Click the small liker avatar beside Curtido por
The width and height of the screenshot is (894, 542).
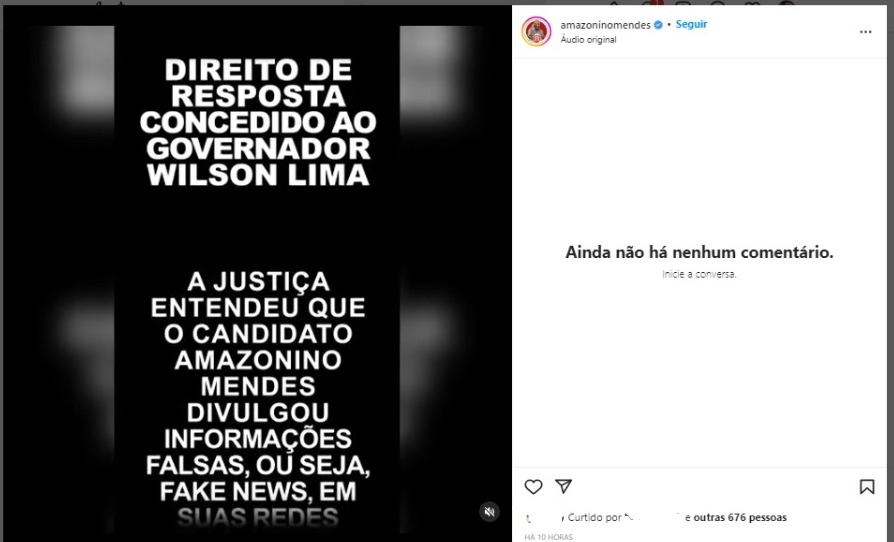click(529, 518)
